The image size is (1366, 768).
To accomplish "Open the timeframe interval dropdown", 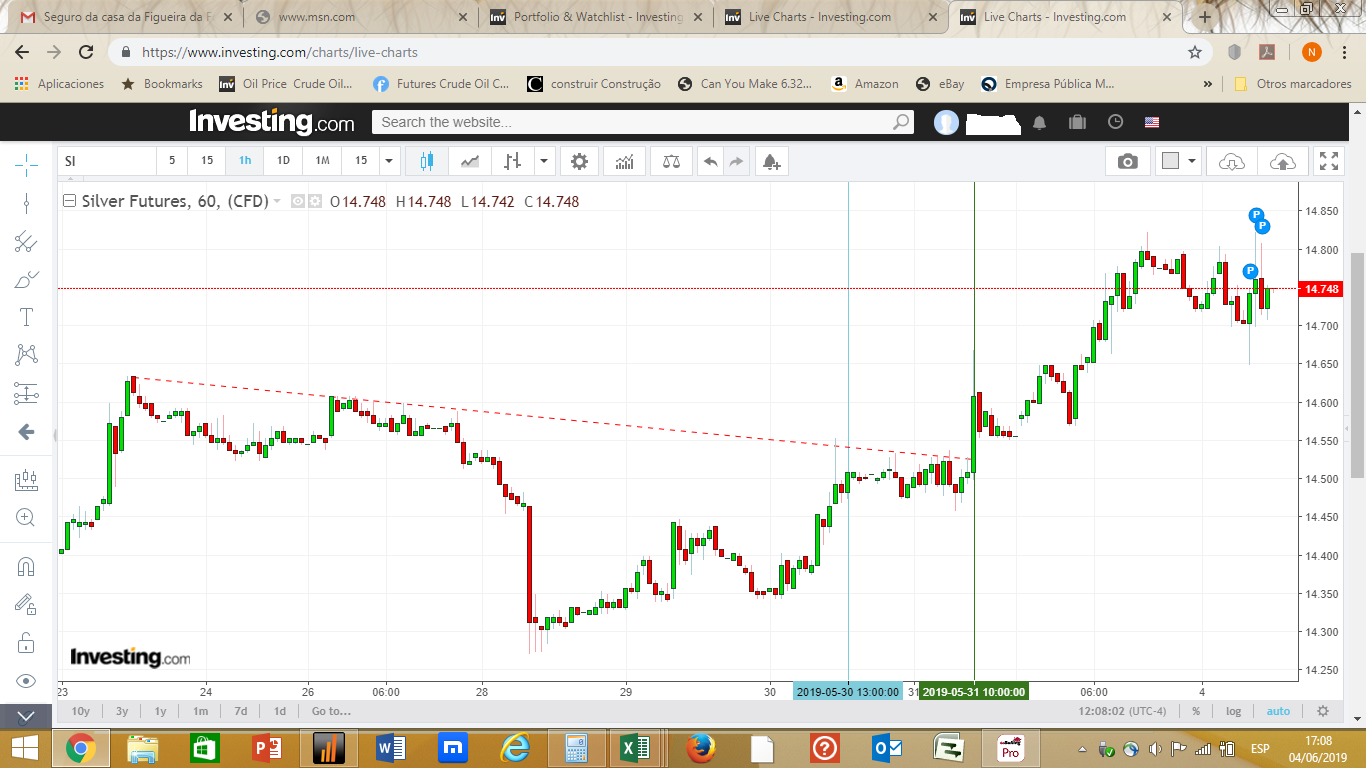I will click(389, 161).
